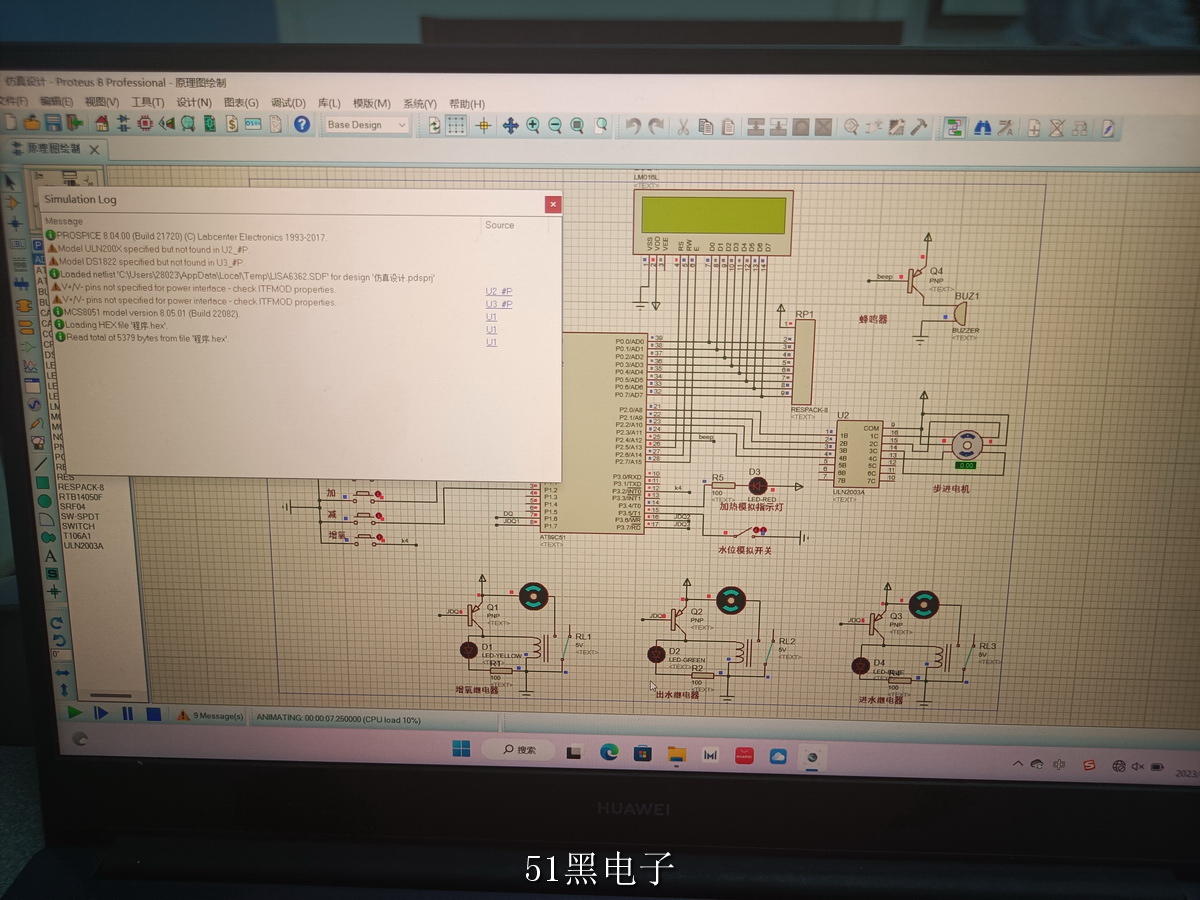Click the Center at cursor crosshair icon
The height and width of the screenshot is (900, 1200).
pos(483,125)
